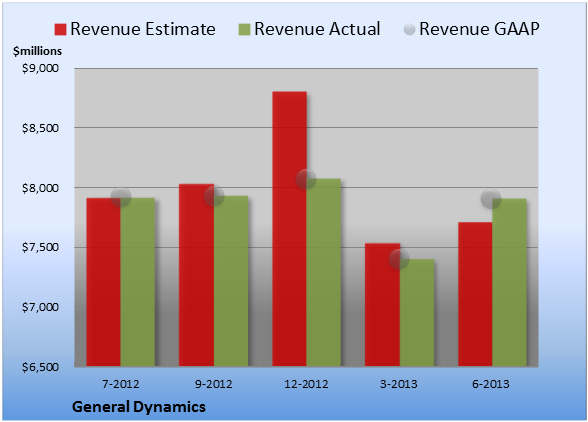The height and width of the screenshot is (422, 588).
Task: Select the 'Revenue Actual' legend label
Action: [317, 29]
